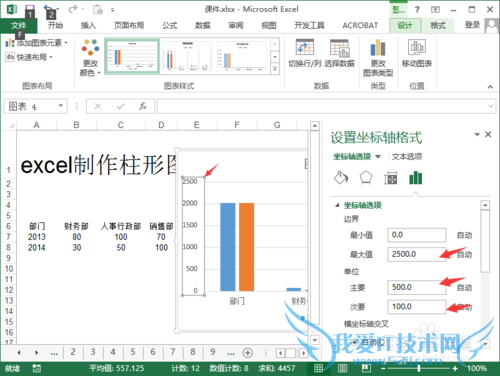
Task: Click the Save icon in quick access toolbar
Action: coord(30,9)
